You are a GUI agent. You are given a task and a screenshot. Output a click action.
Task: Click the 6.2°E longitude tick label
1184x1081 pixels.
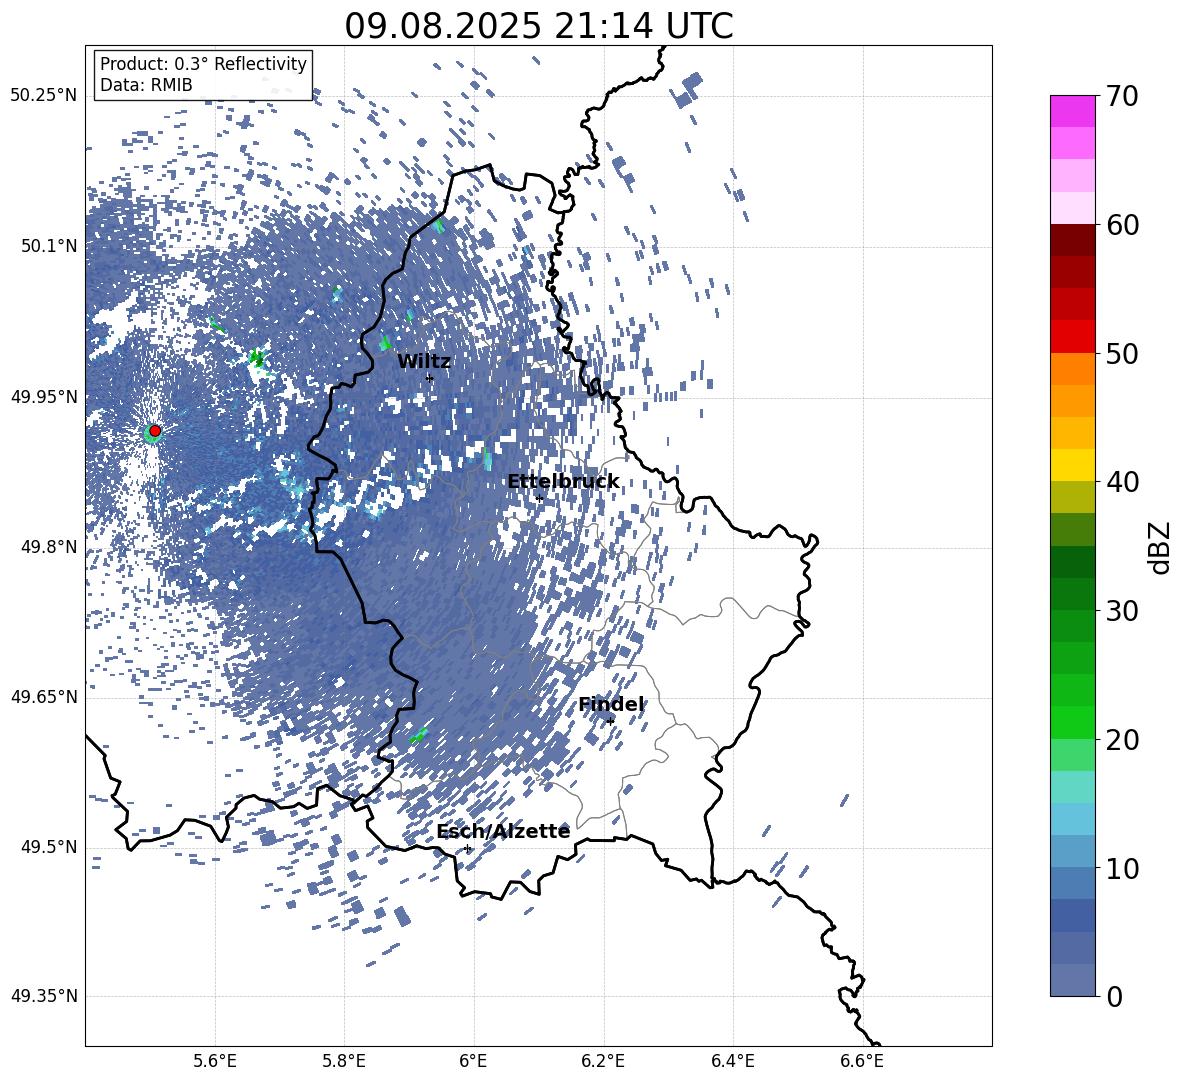[603, 1061]
